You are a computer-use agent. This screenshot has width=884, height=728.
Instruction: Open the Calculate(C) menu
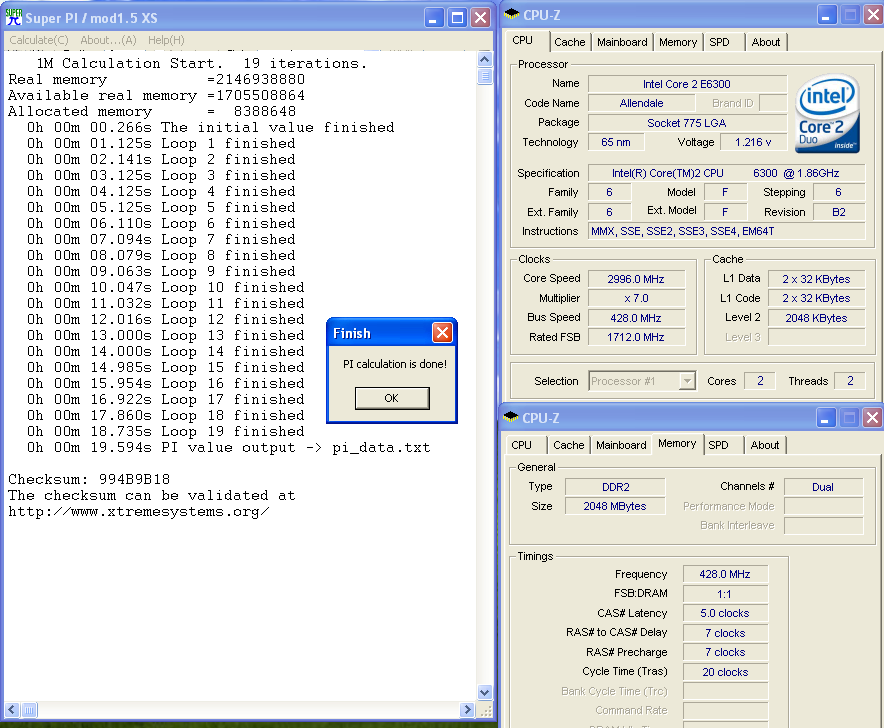38,40
